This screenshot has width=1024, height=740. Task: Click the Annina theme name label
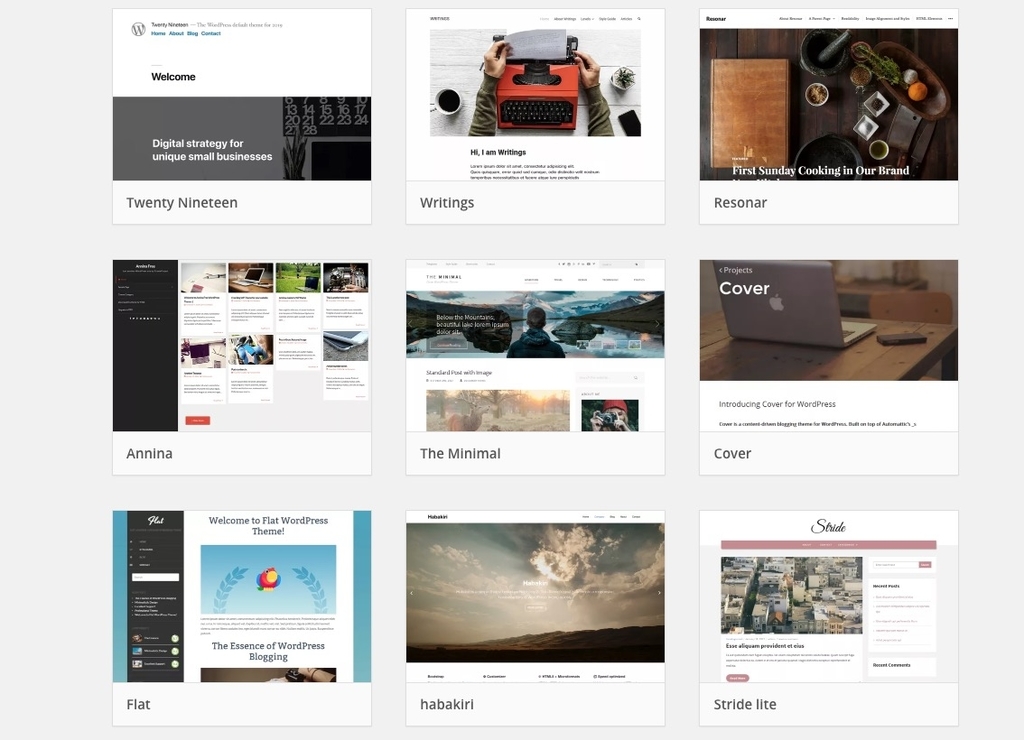tap(150, 453)
